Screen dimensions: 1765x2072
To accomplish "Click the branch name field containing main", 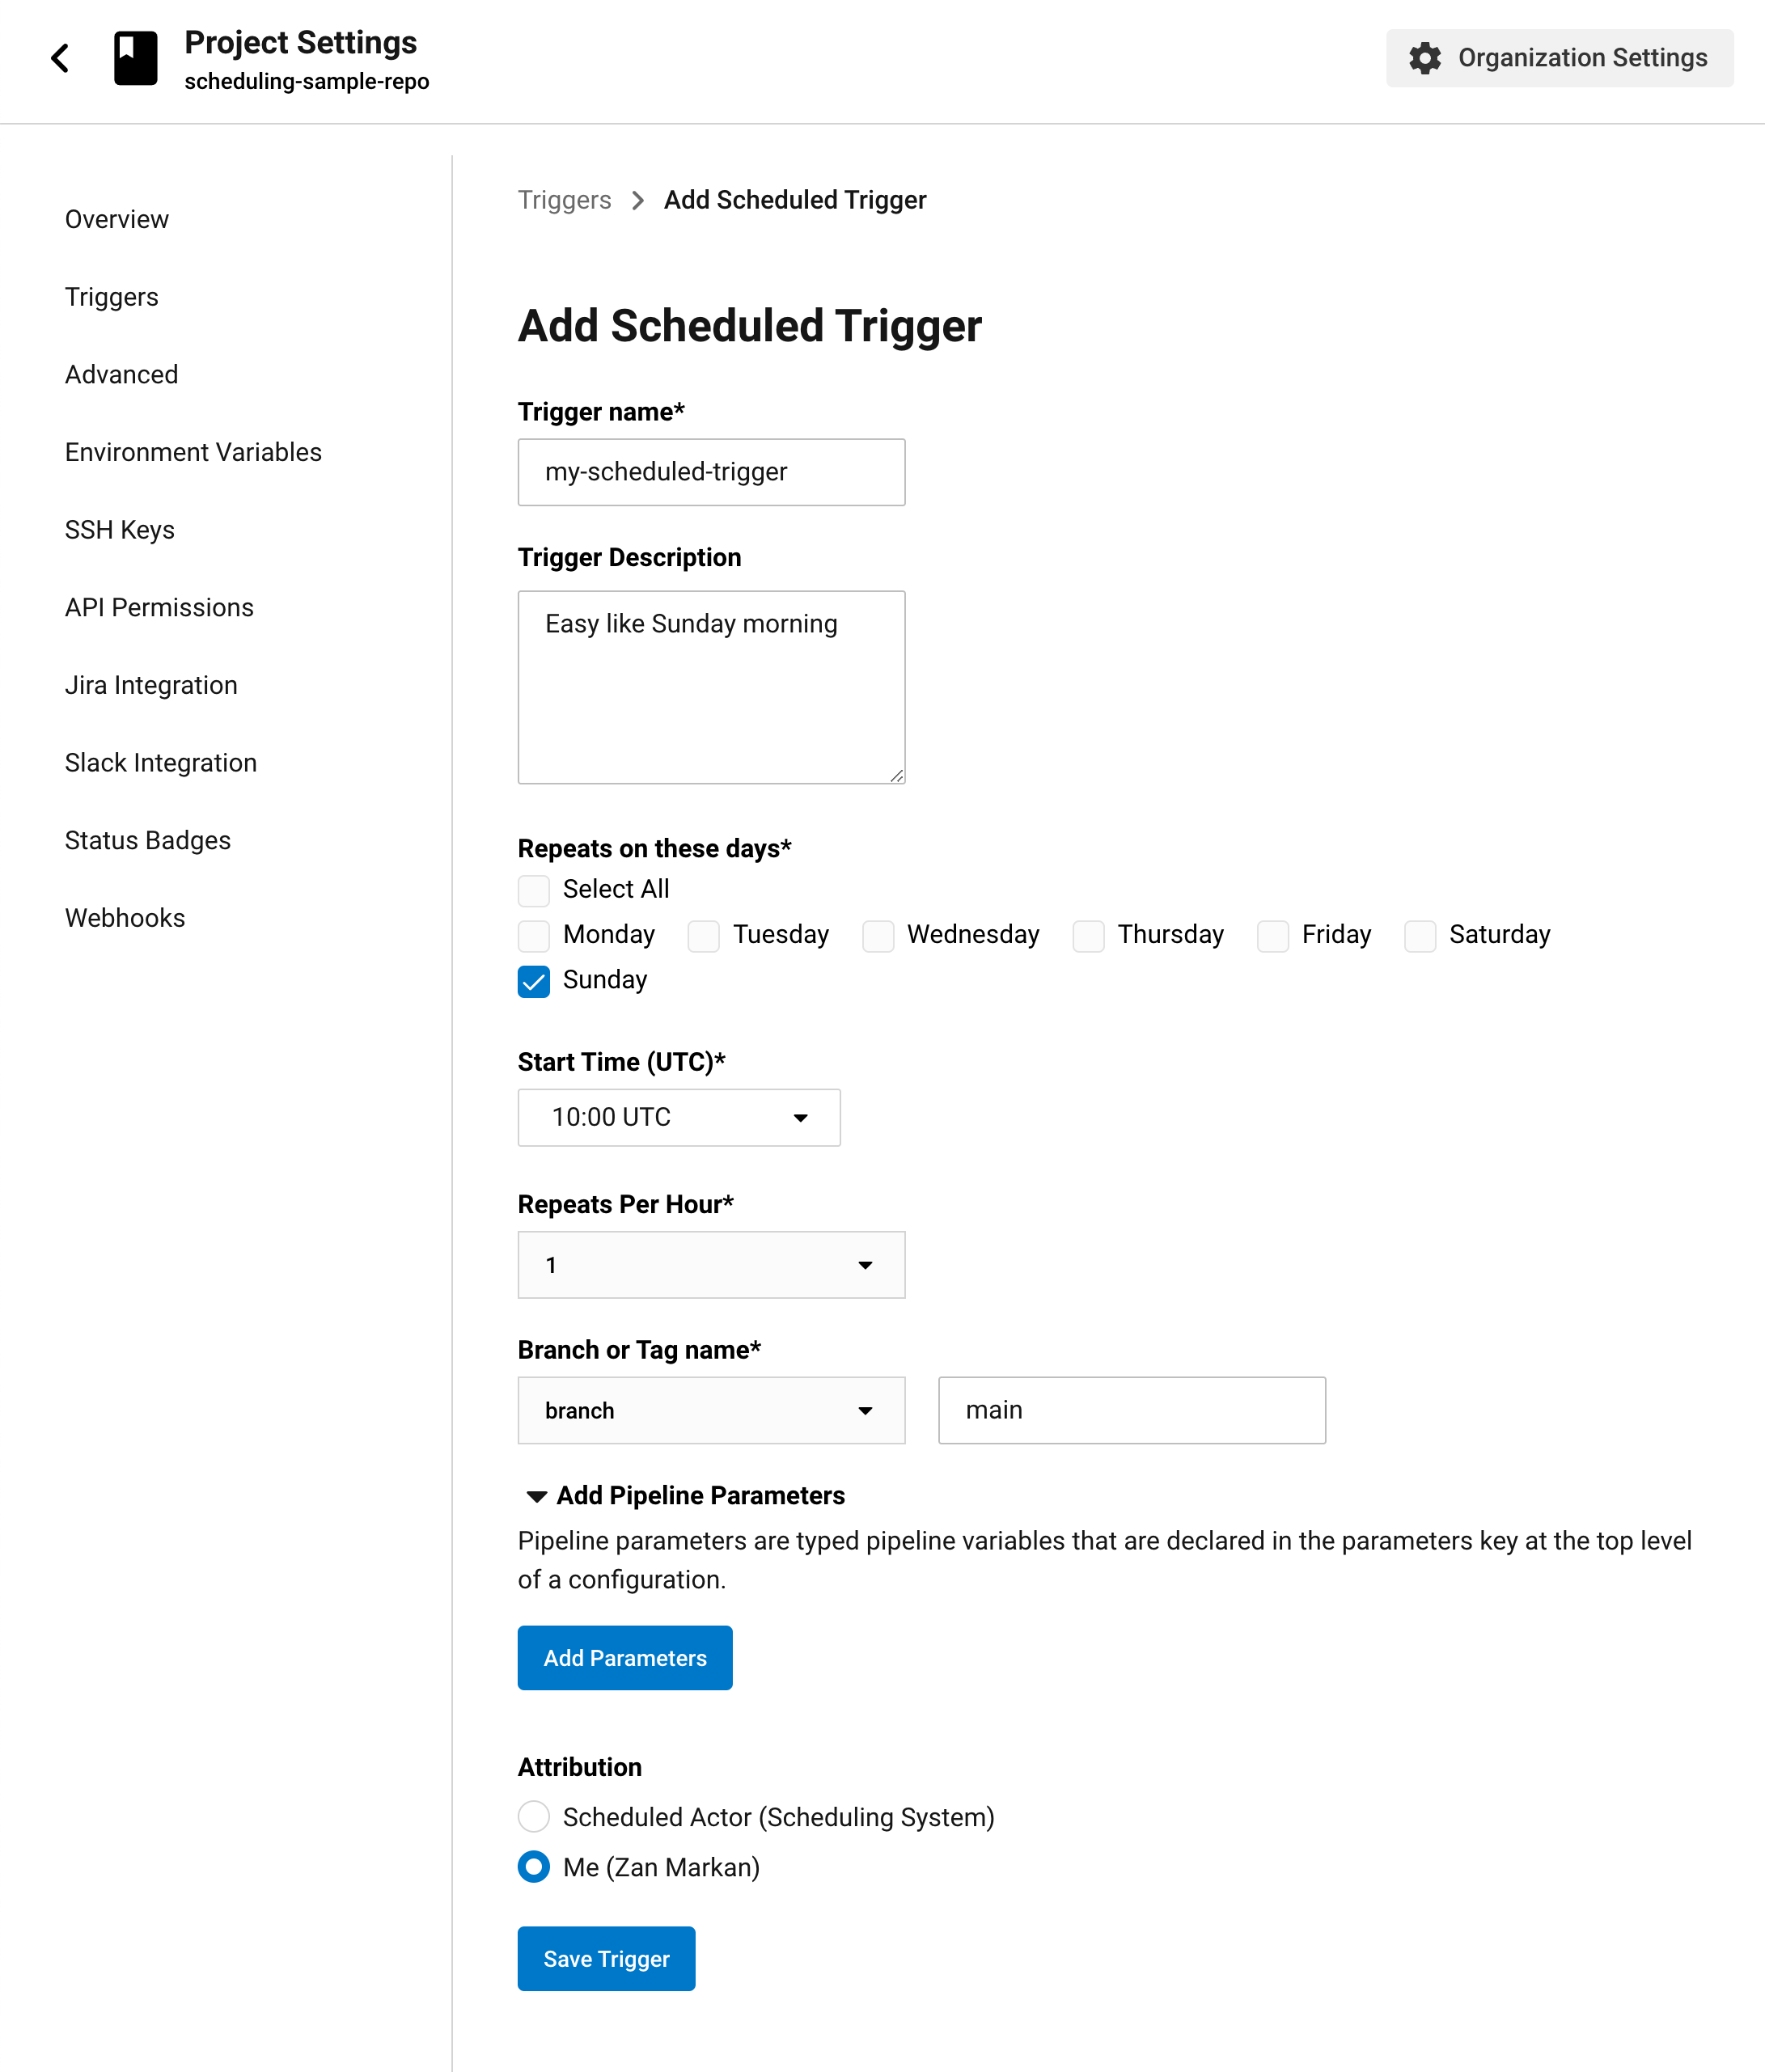I will (1131, 1410).
